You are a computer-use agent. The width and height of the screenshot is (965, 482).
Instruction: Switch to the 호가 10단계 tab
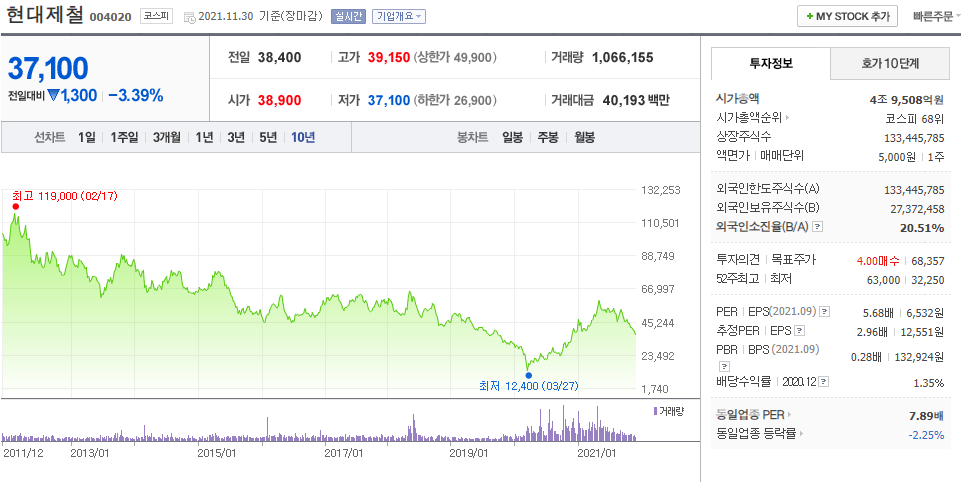pyautogui.click(x=890, y=63)
